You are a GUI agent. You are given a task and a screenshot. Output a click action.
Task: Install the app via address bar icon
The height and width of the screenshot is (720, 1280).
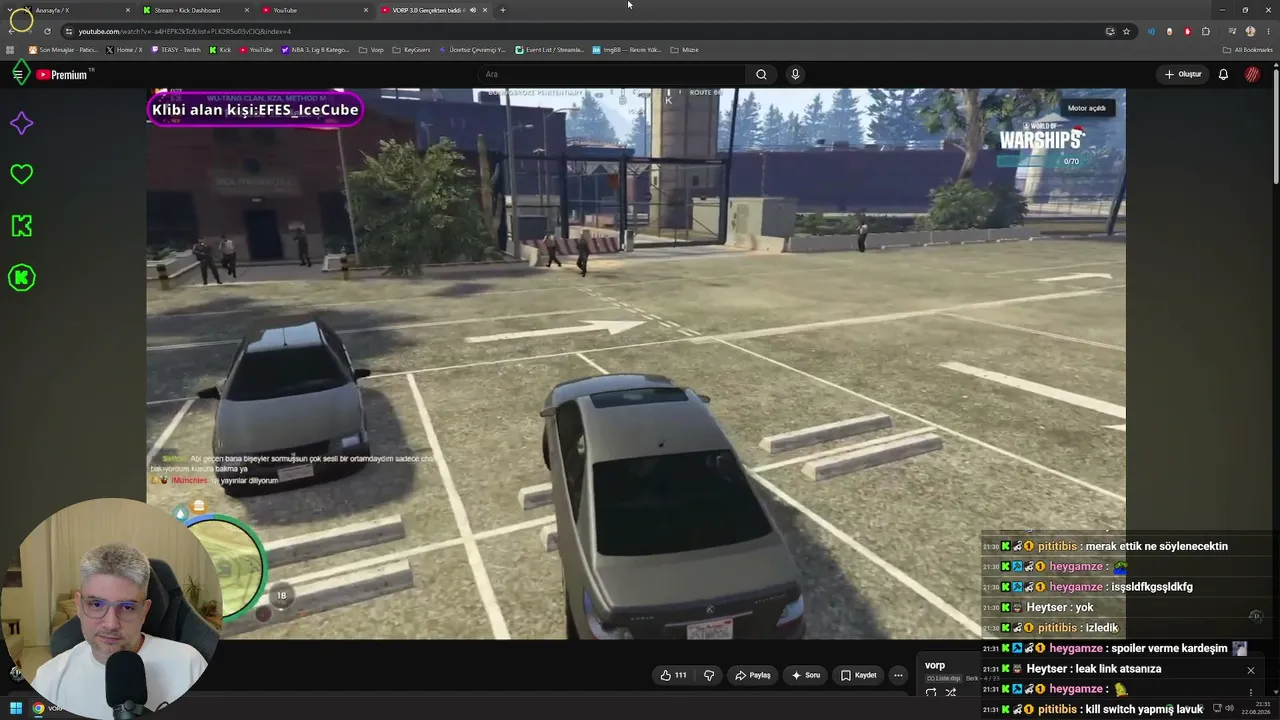[x=1110, y=31]
